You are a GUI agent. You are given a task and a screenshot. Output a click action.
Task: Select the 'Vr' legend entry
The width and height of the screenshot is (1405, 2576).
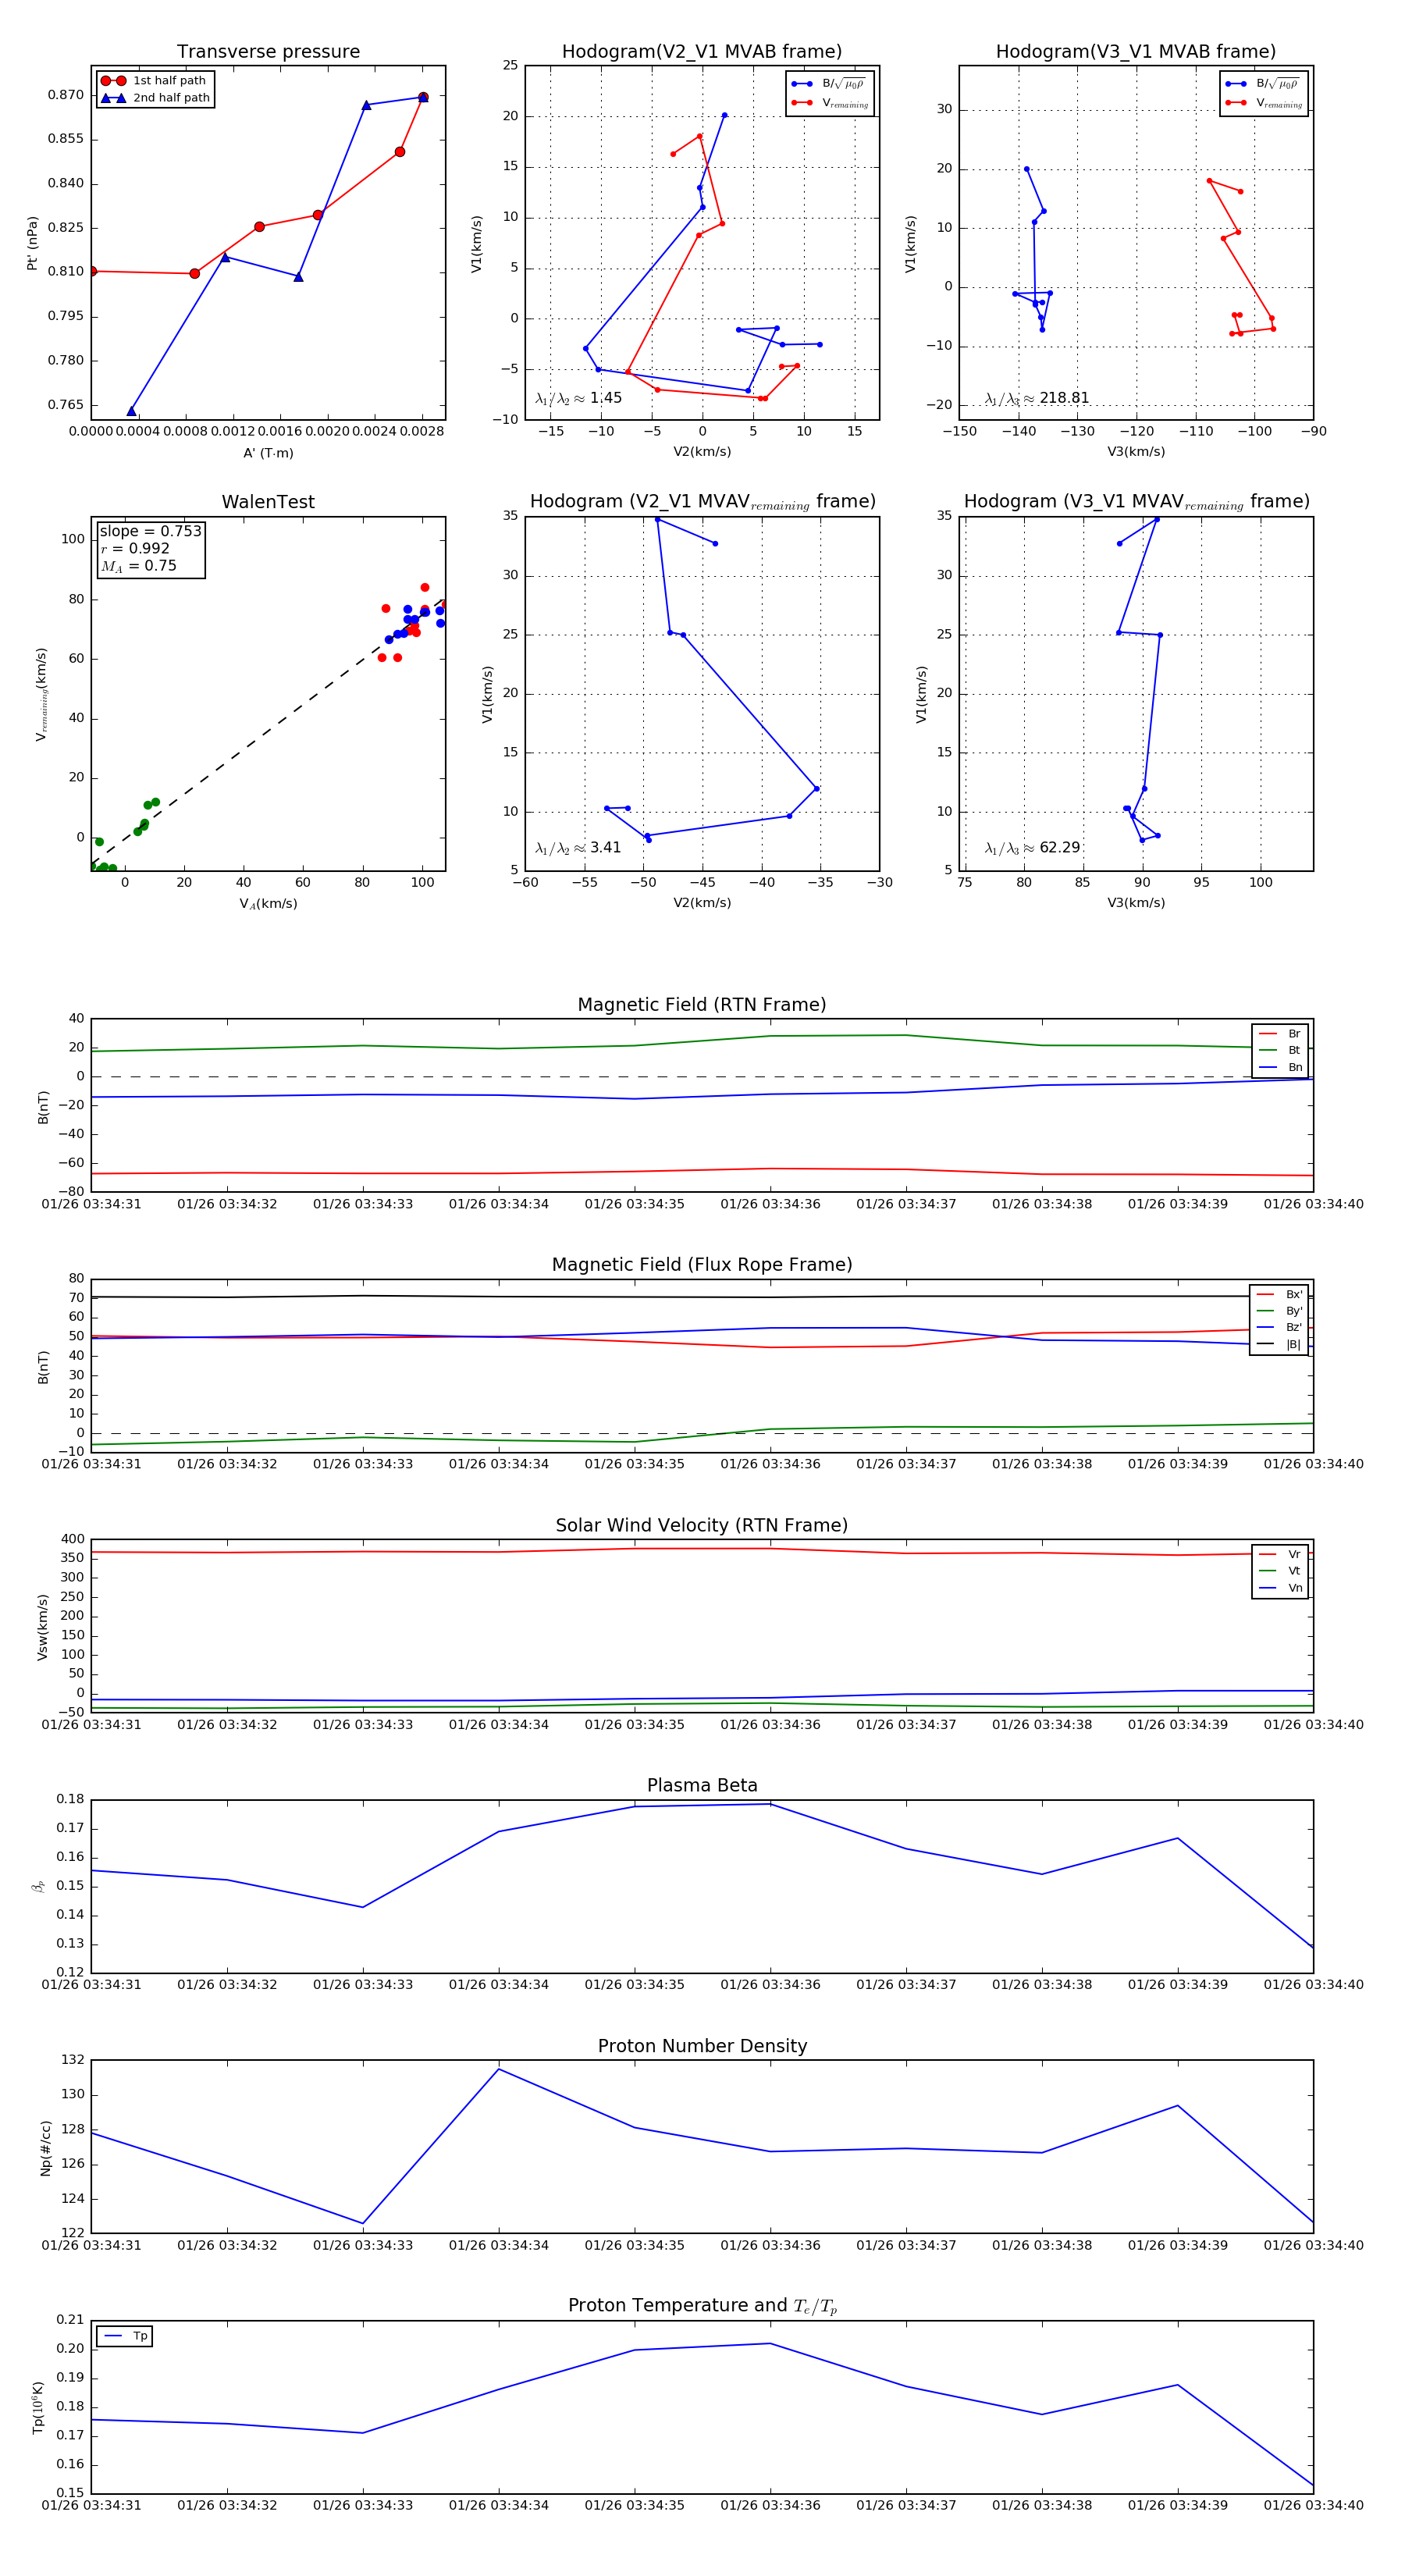coord(1280,1554)
